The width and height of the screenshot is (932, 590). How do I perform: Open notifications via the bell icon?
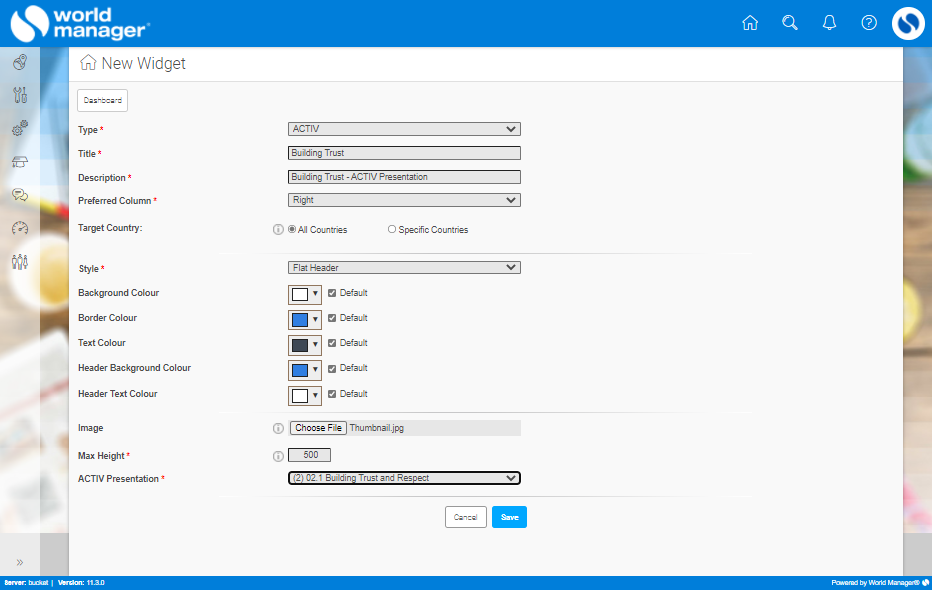829,22
